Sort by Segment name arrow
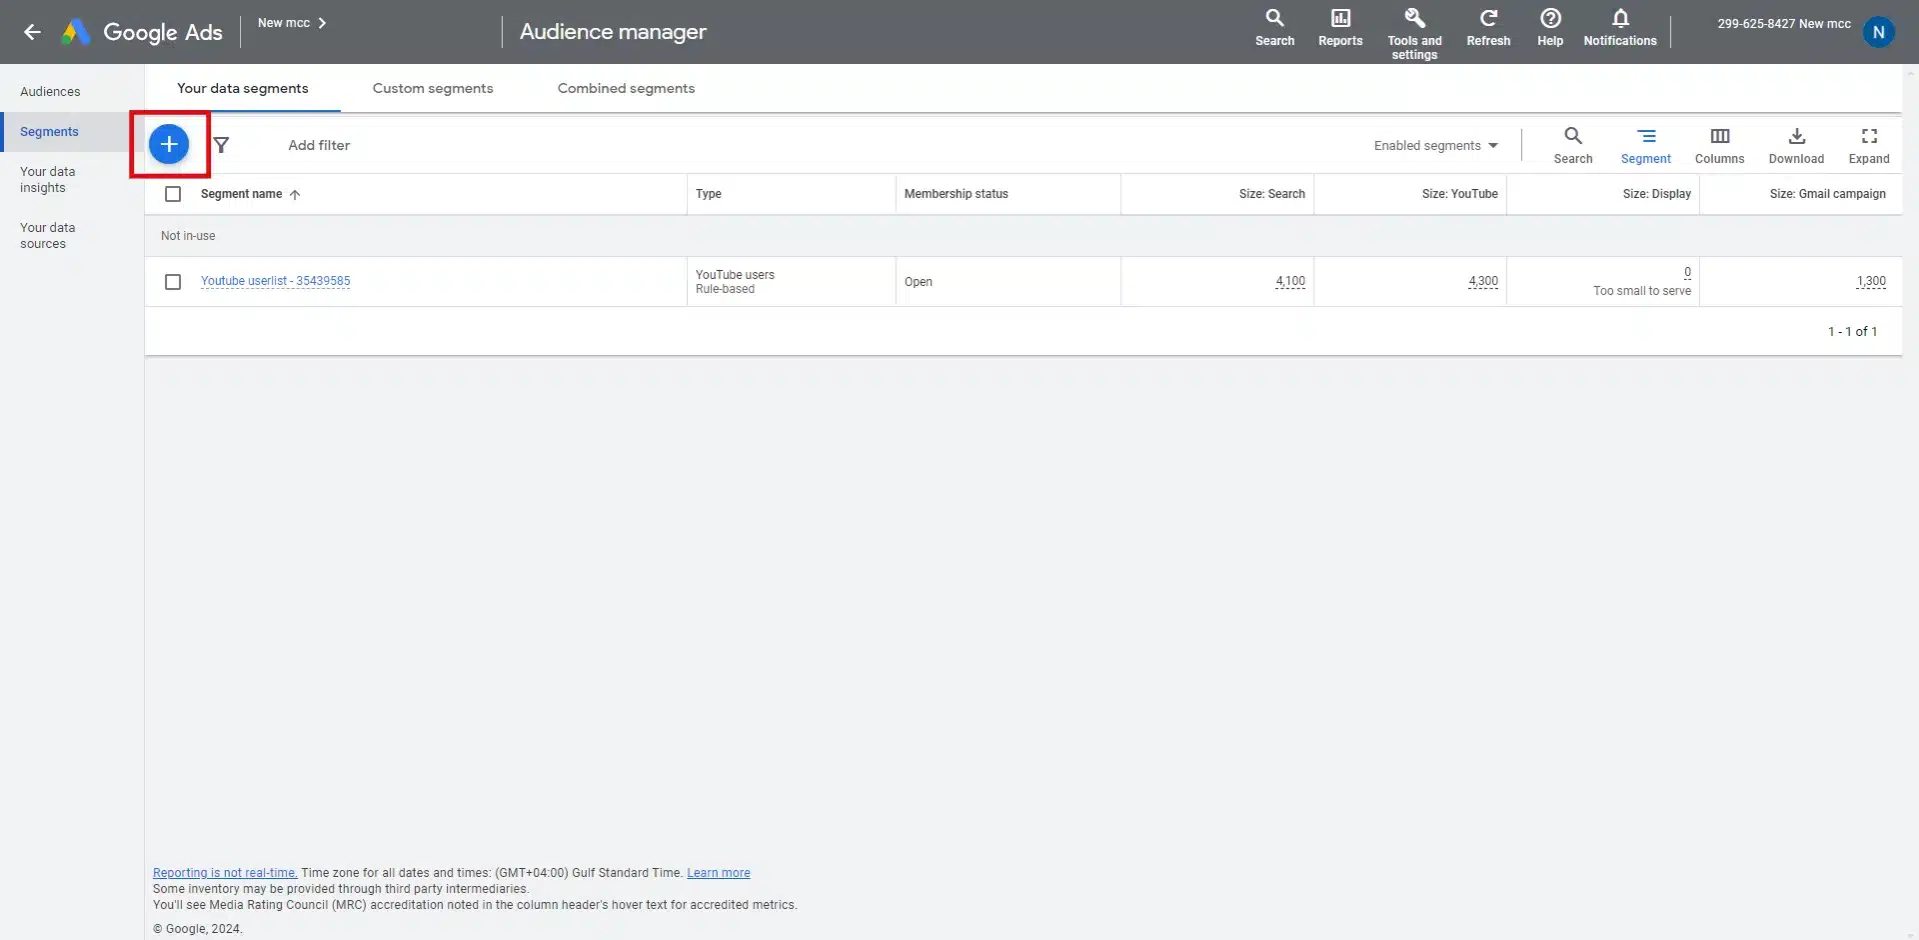Viewport: 1919px width, 940px height. click(x=295, y=195)
